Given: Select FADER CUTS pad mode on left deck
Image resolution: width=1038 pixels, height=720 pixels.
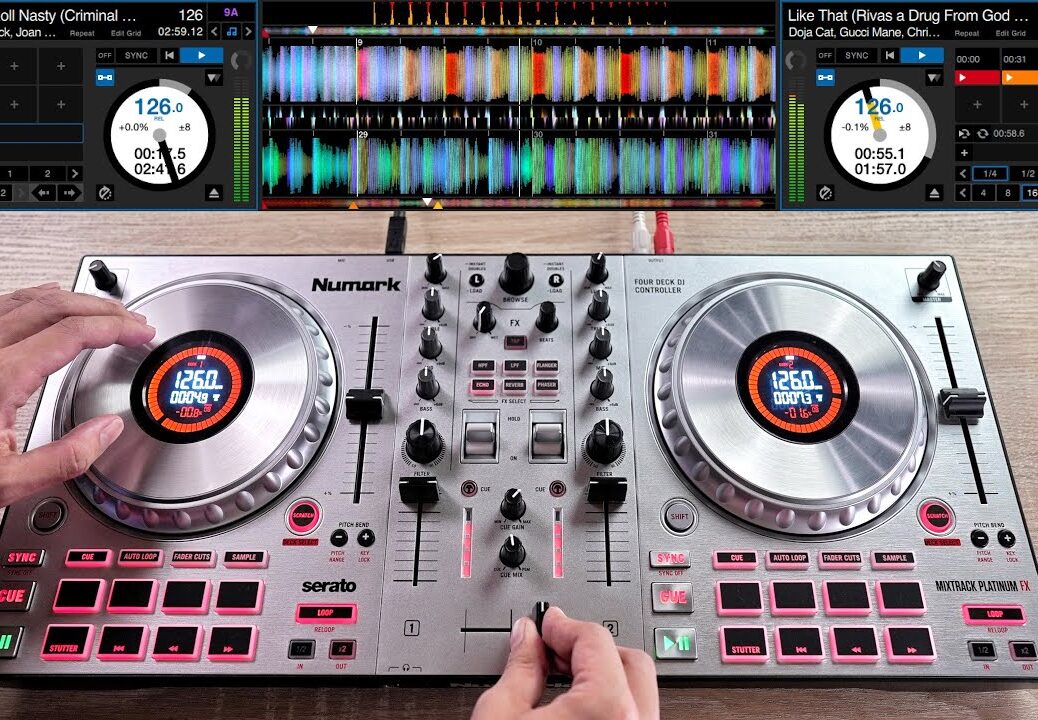Looking at the screenshot, I should point(192,558).
